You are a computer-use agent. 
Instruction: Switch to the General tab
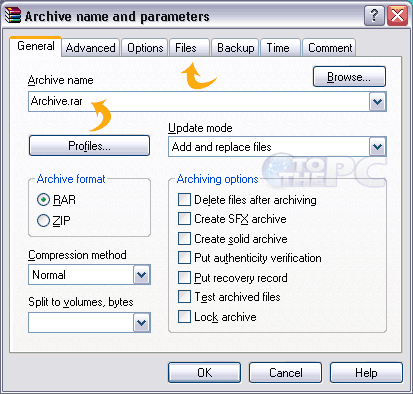click(x=36, y=46)
